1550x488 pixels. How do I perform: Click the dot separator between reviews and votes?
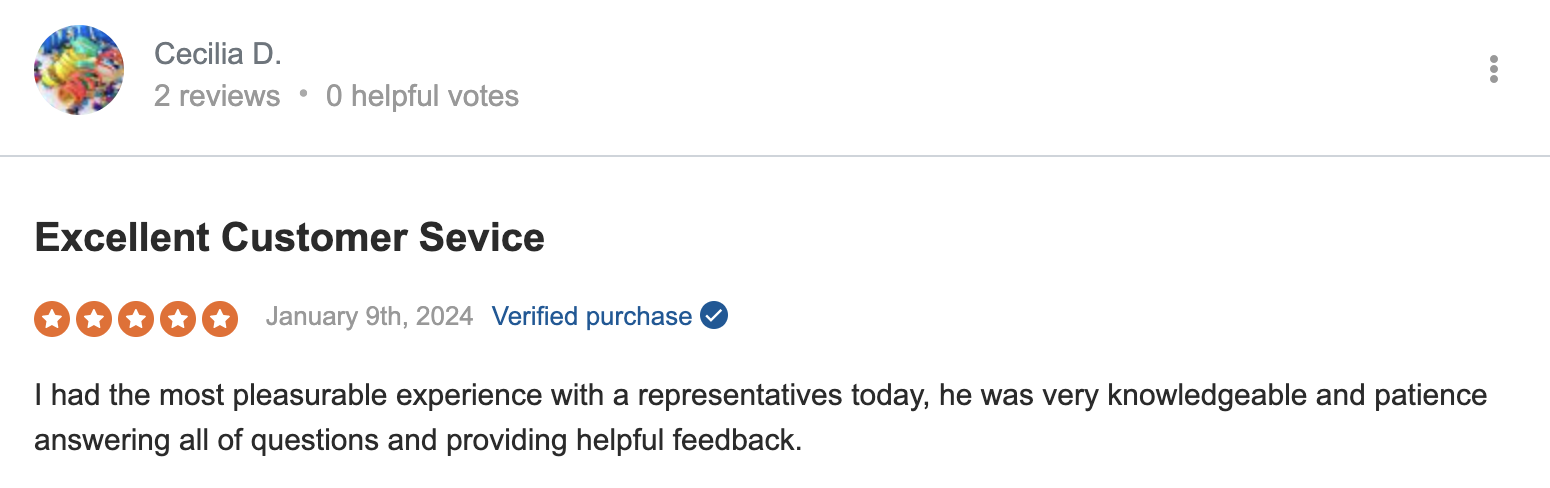[x=303, y=96]
